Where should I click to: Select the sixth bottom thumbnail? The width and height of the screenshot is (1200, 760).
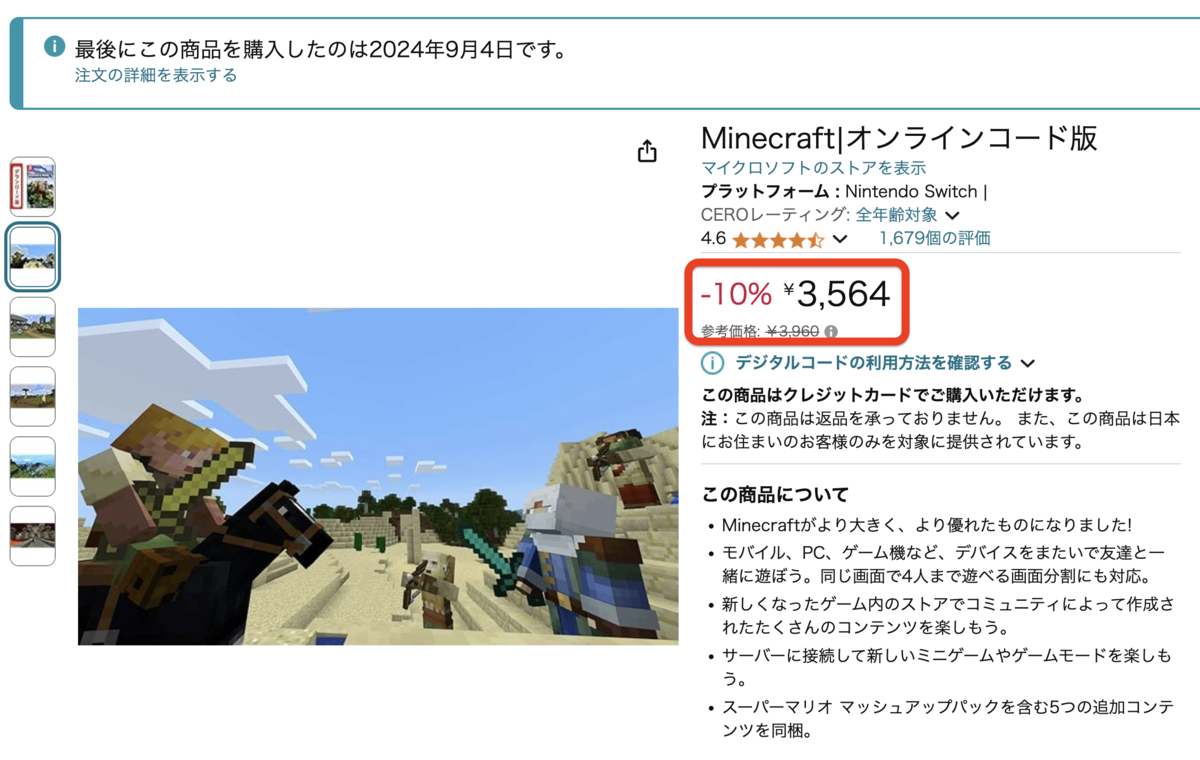33,536
